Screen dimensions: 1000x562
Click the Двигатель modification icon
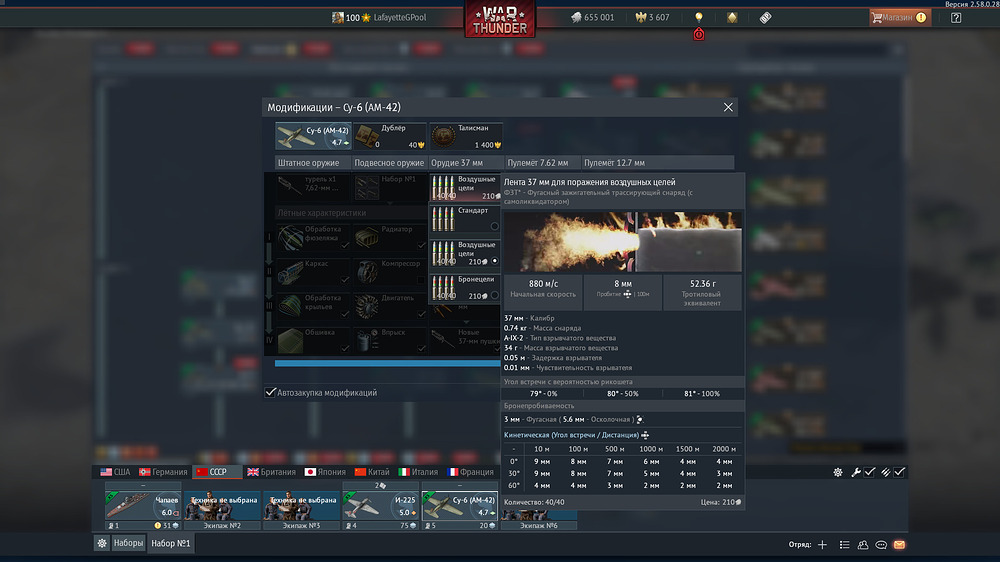tap(367, 306)
